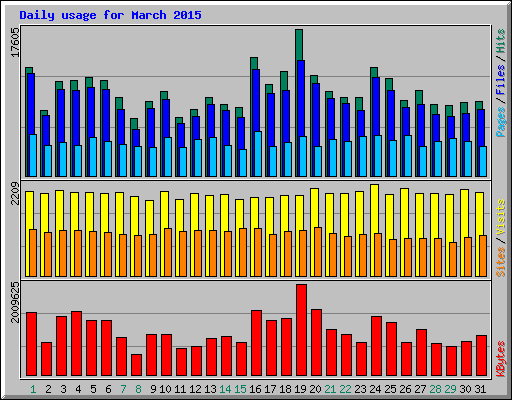Click day label 6 on the axis
This screenshot has width=512, height=400.
[108, 389]
